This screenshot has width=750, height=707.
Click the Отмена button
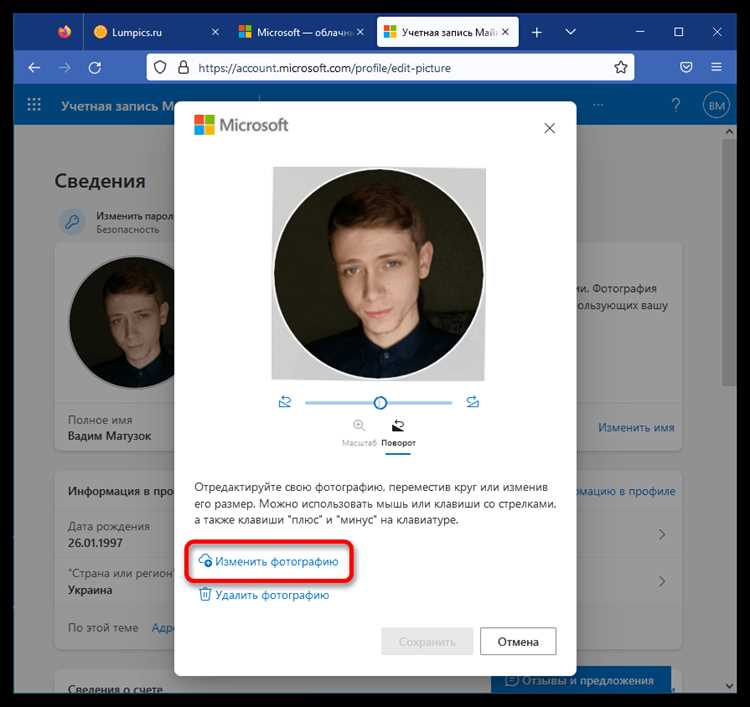coord(518,641)
